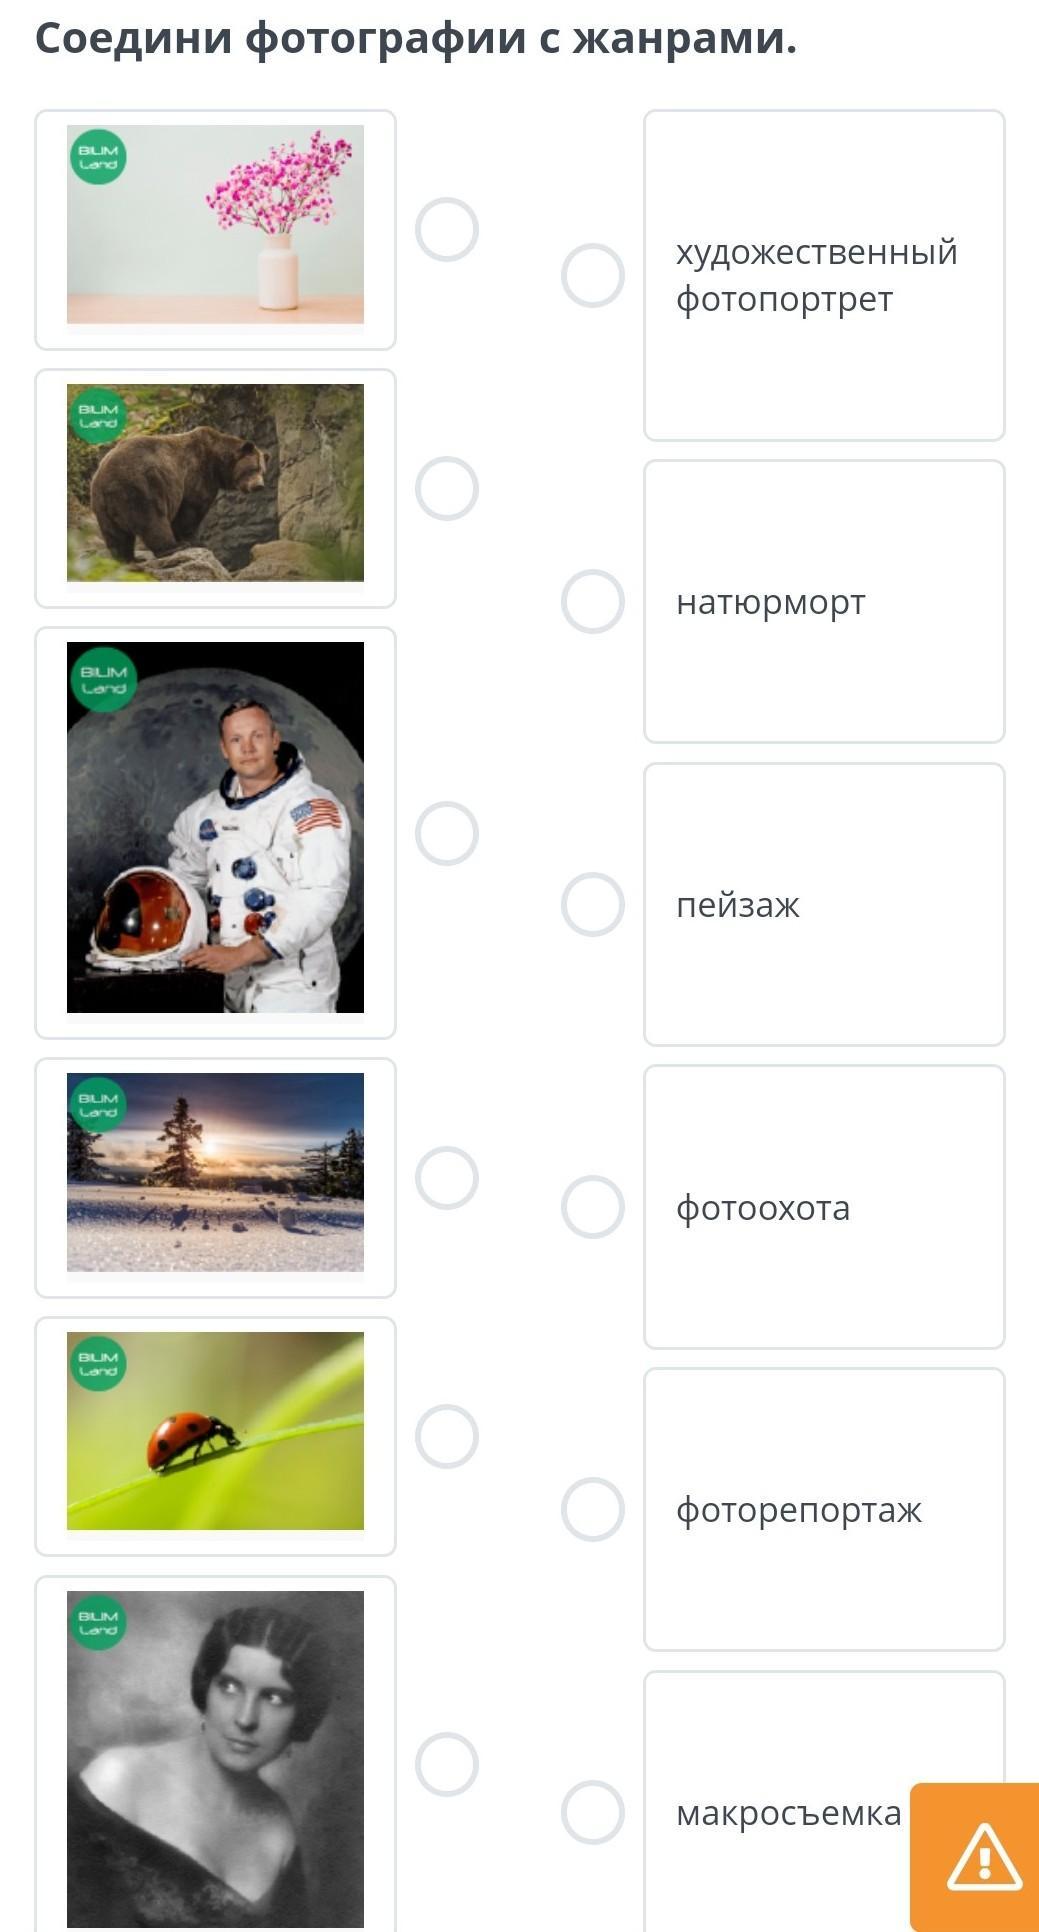The image size is (1039, 1932).
Task: Select the radio circle for натюрморт
Action: pos(593,601)
